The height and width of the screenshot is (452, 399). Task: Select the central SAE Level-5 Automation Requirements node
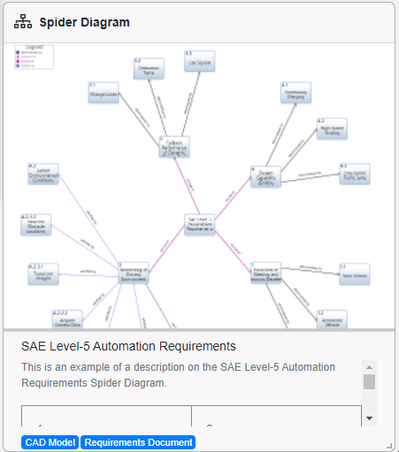click(200, 225)
